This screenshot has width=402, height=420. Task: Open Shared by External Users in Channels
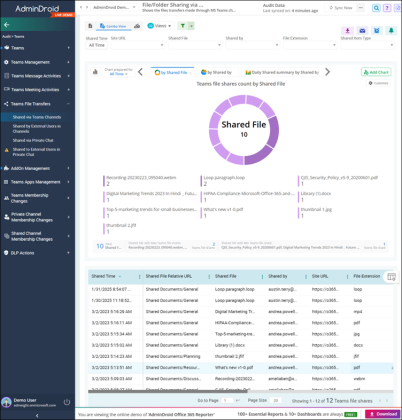pos(37,129)
